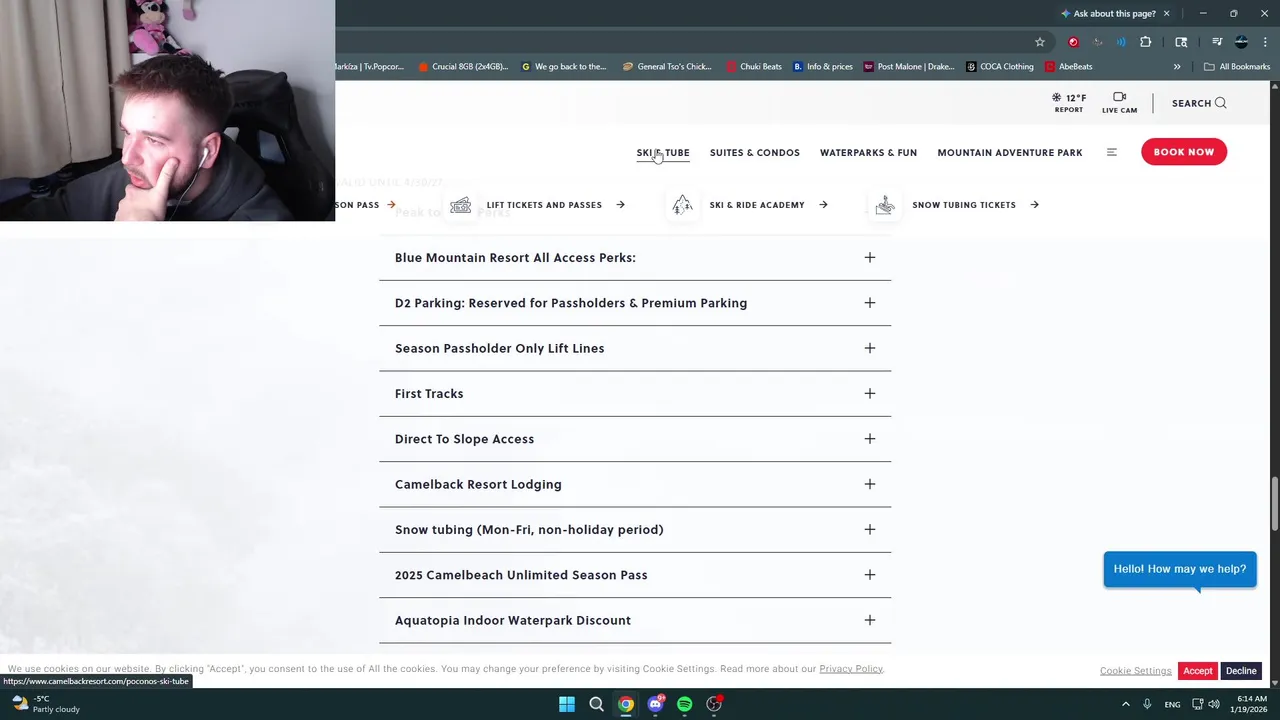
Task: Open the Waterparks & Fun menu
Action: (x=868, y=153)
